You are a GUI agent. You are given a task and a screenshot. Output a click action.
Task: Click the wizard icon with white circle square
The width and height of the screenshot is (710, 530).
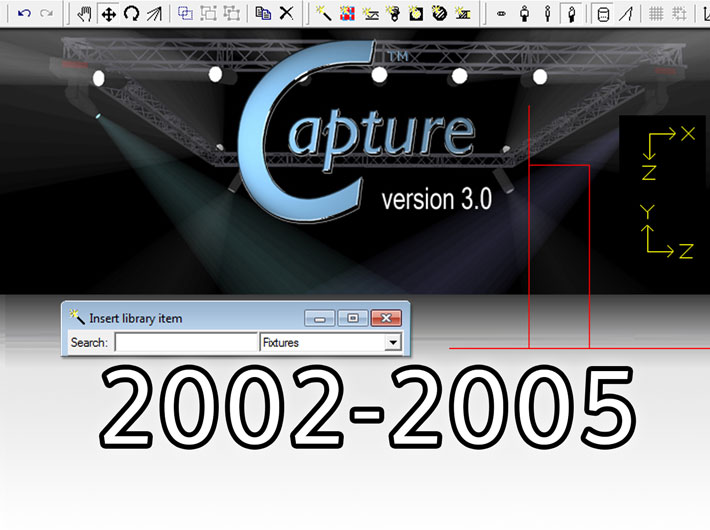click(x=416, y=14)
